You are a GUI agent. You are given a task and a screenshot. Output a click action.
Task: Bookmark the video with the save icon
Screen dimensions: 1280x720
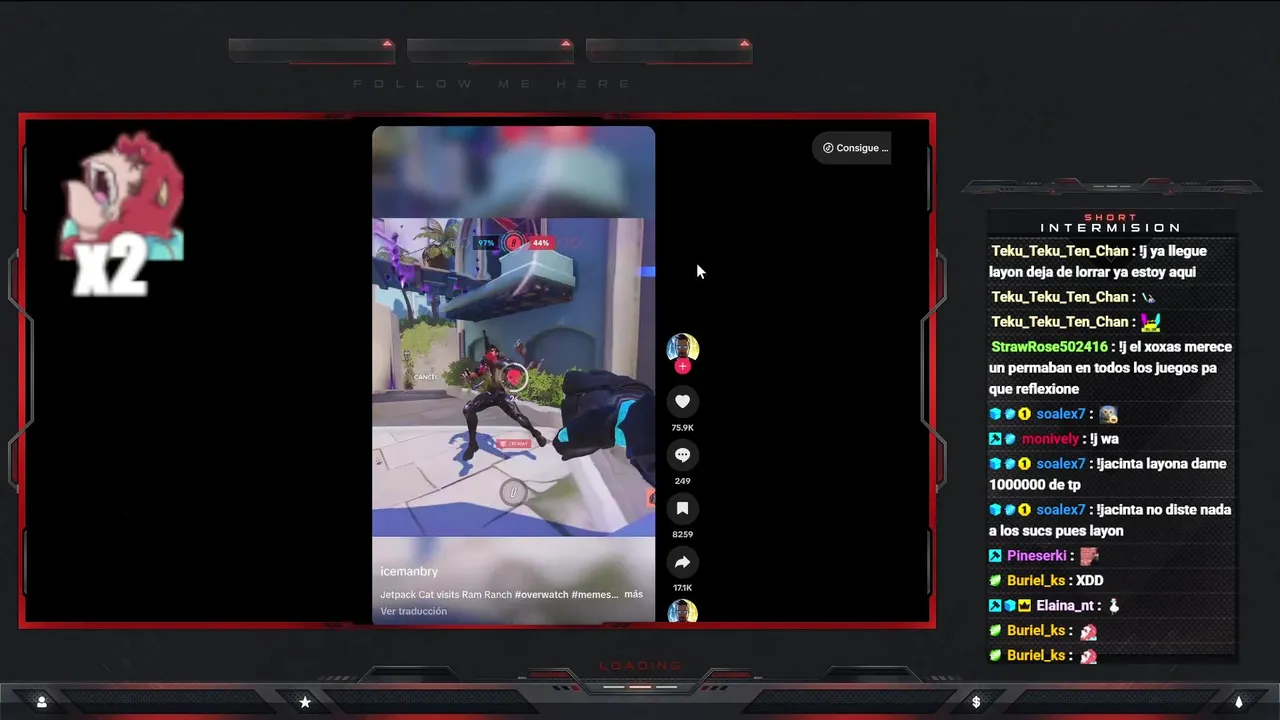[x=682, y=508]
